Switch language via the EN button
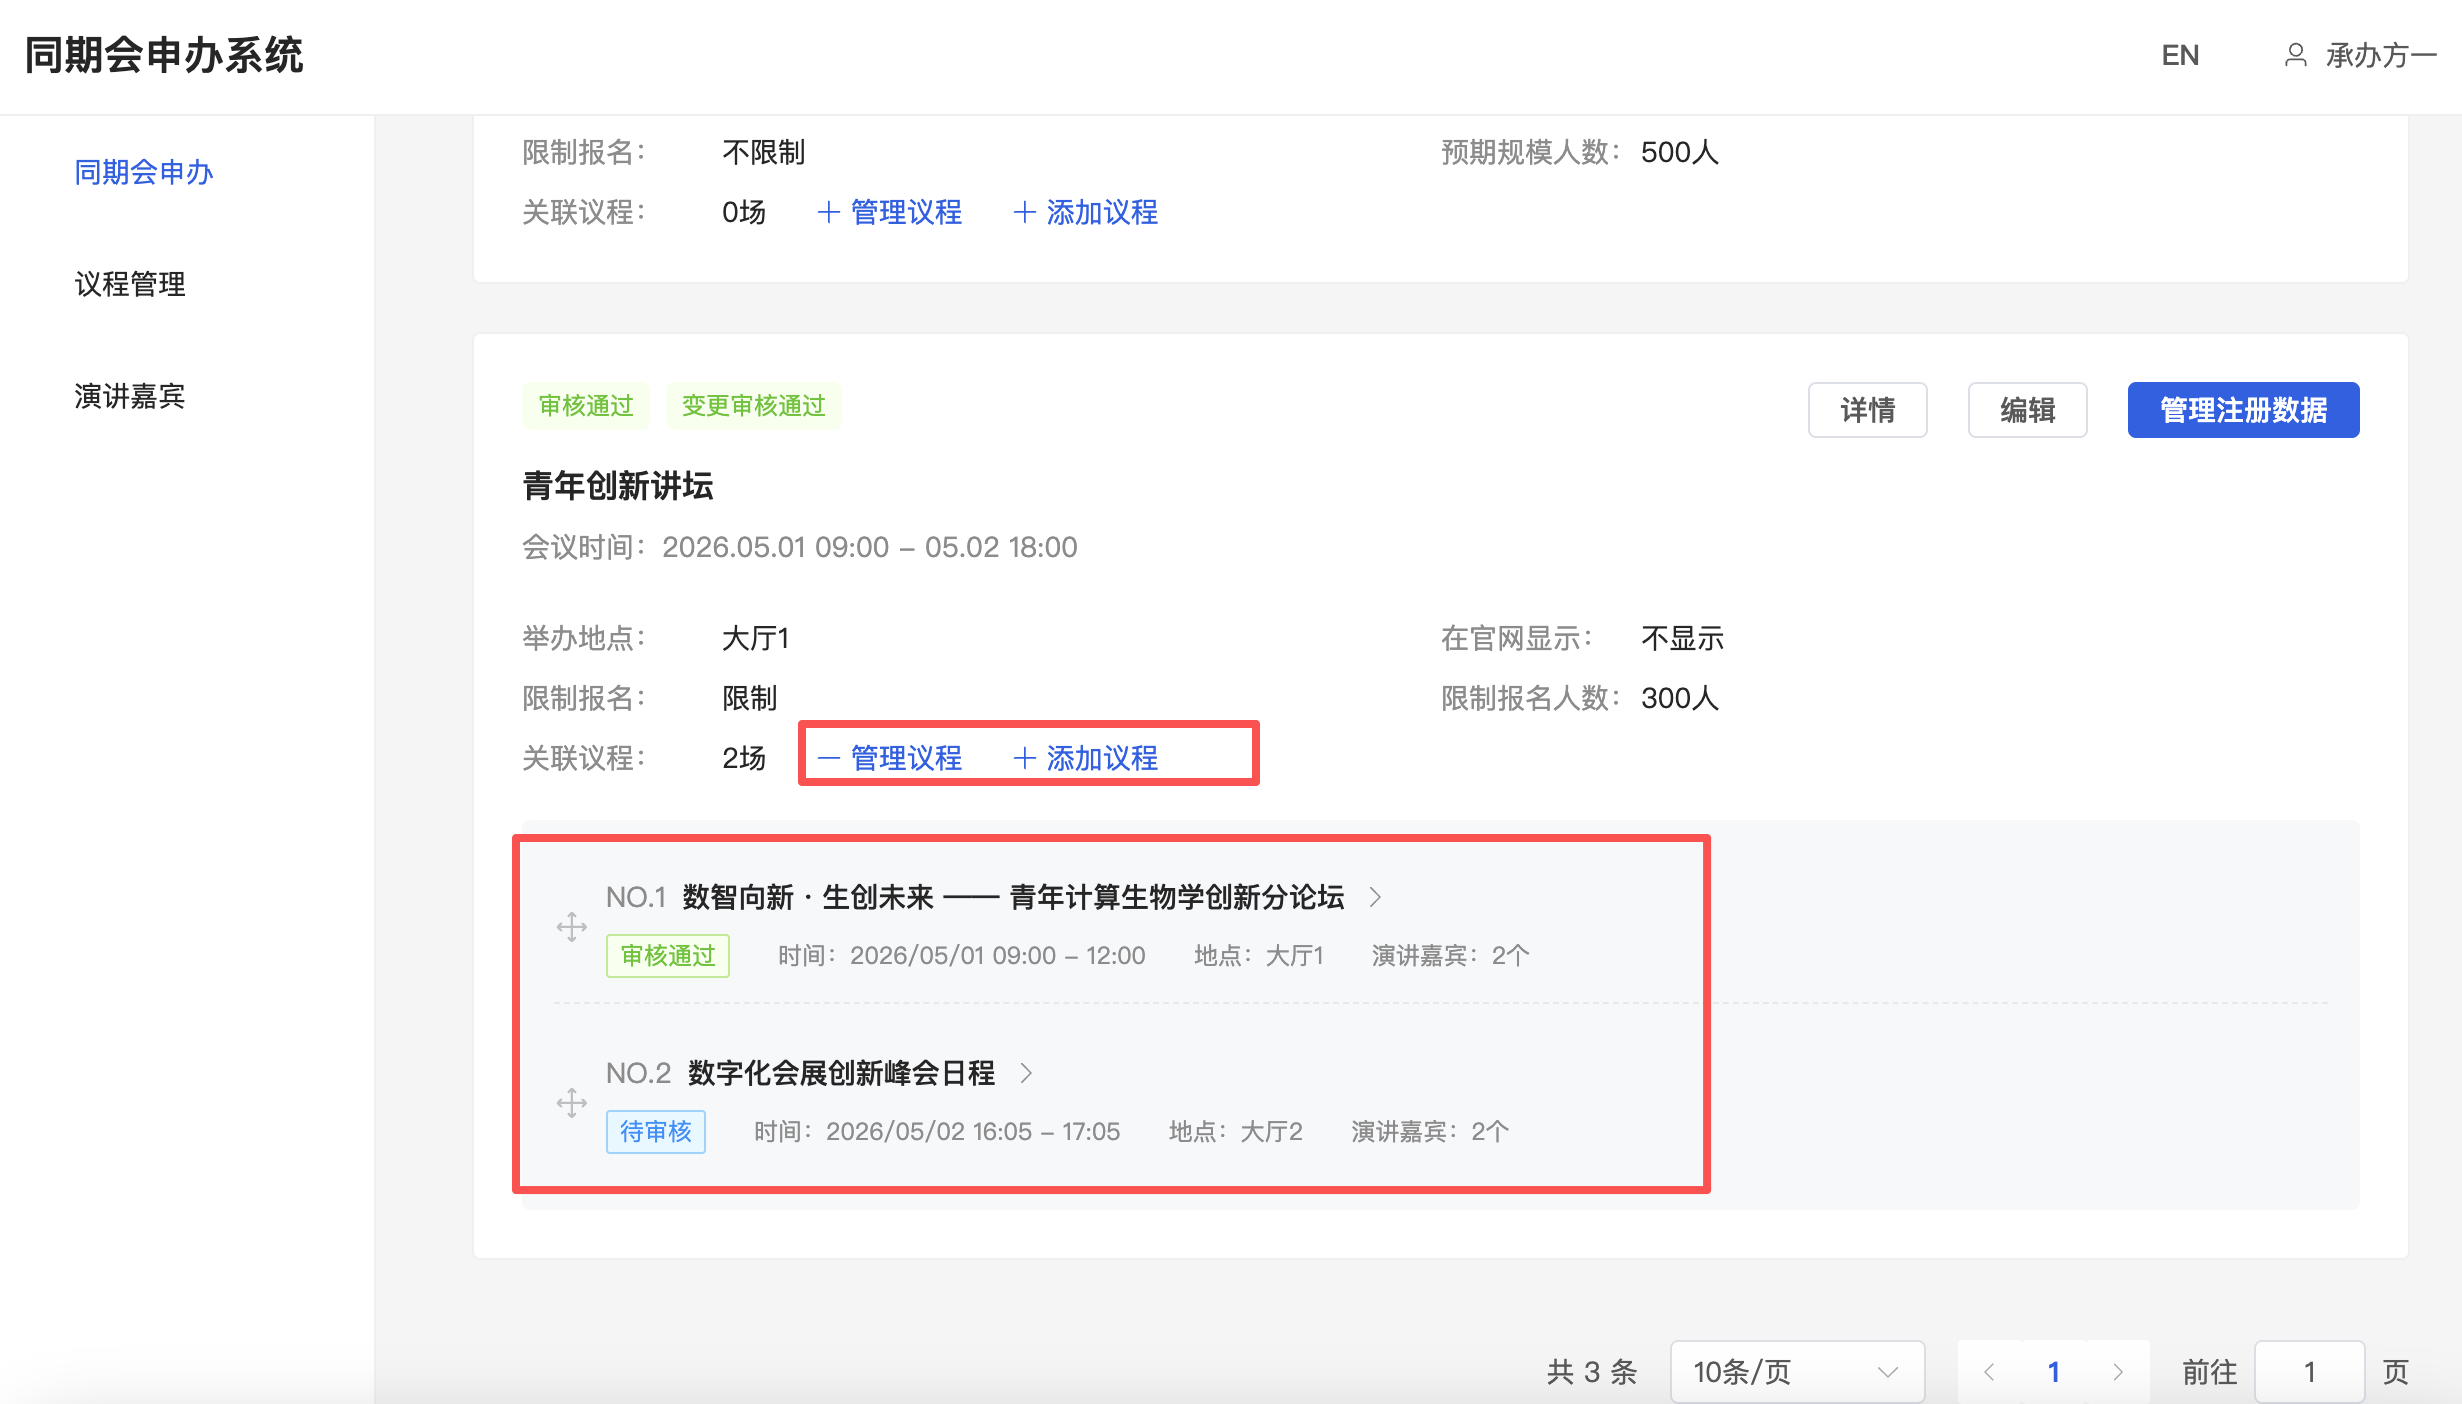Viewport: 2462px width, 1404px height. [x=2180, y=55]
